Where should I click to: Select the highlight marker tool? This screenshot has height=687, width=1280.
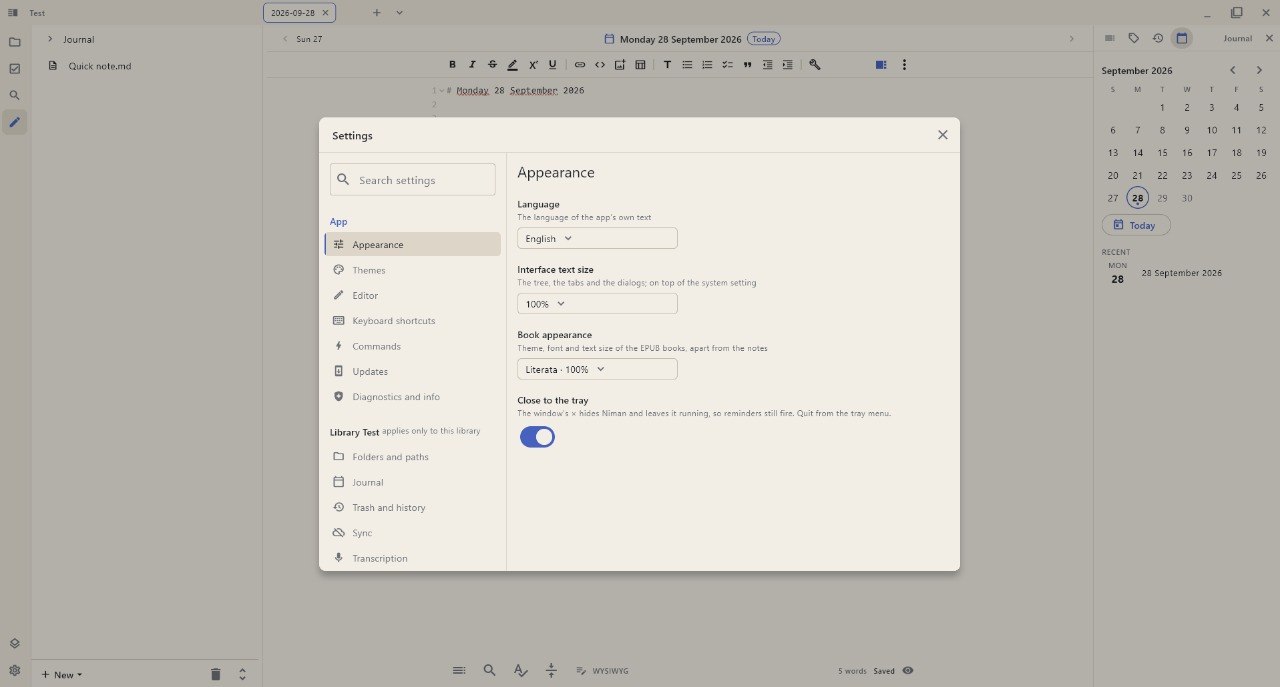point(512,64)
